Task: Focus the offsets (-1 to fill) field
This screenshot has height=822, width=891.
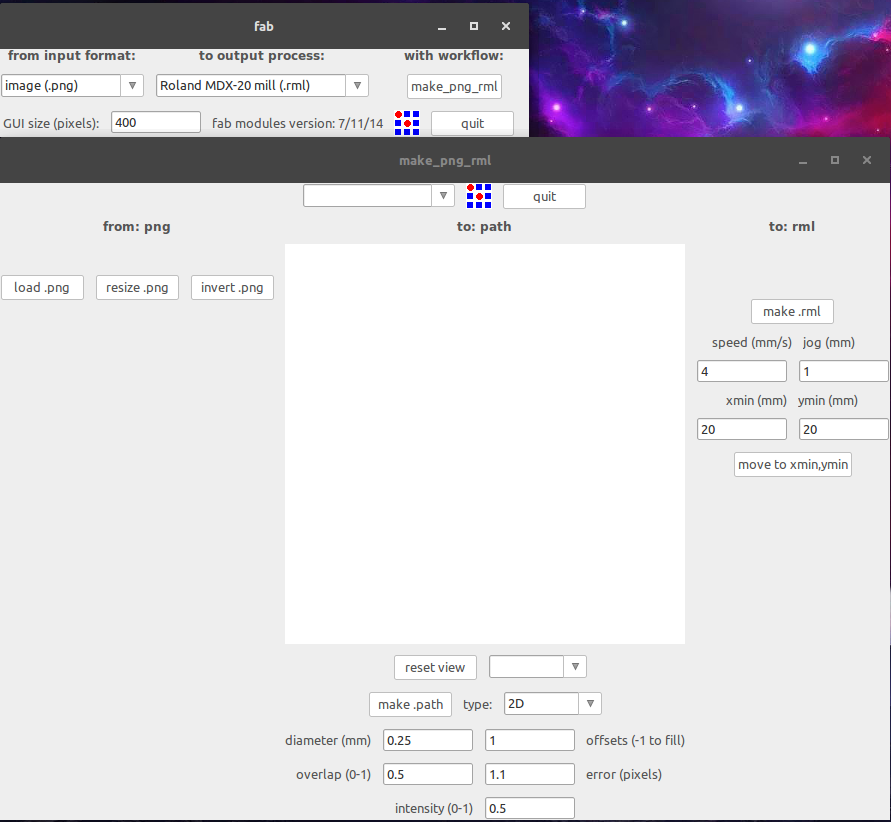Action: coord(530,740)
